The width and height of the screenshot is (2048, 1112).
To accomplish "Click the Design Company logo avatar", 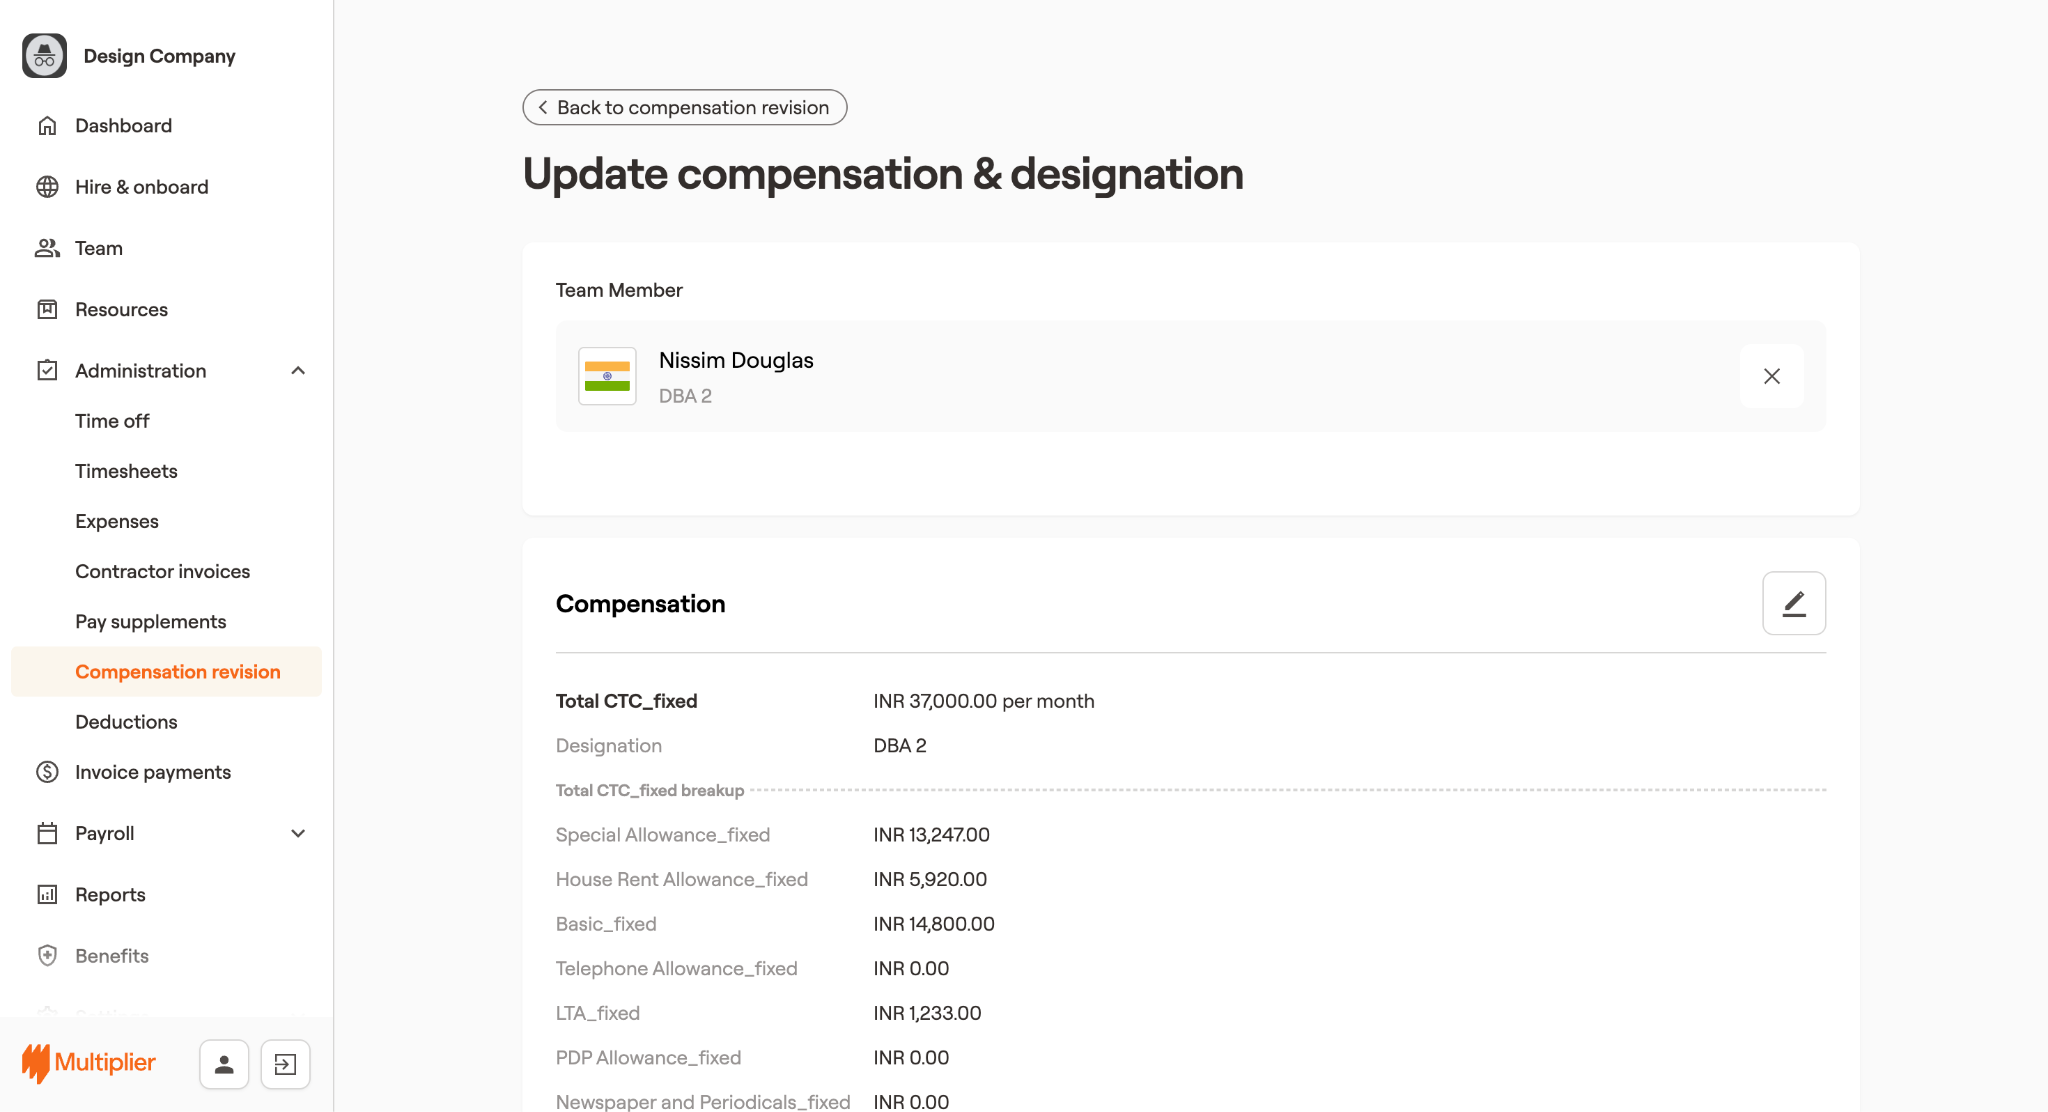I will click(x=44, y=56).
